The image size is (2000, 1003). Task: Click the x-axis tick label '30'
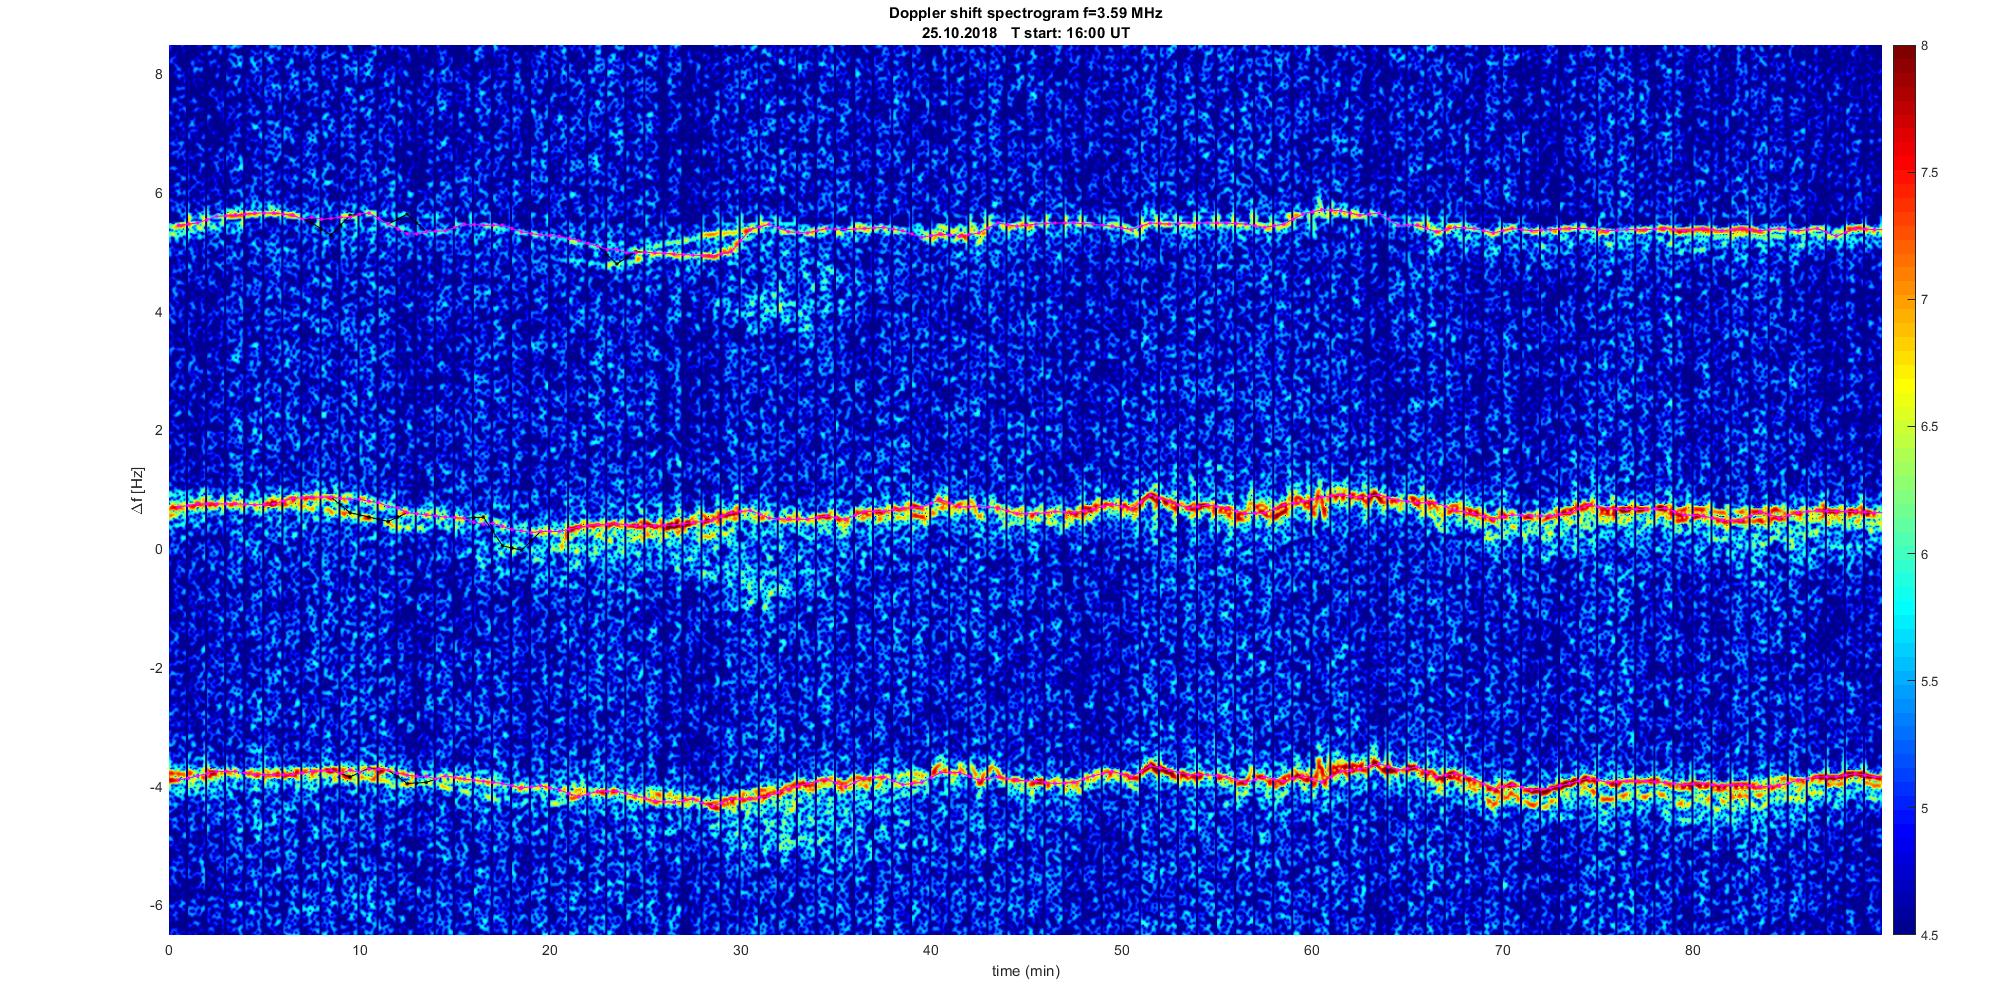740,950
